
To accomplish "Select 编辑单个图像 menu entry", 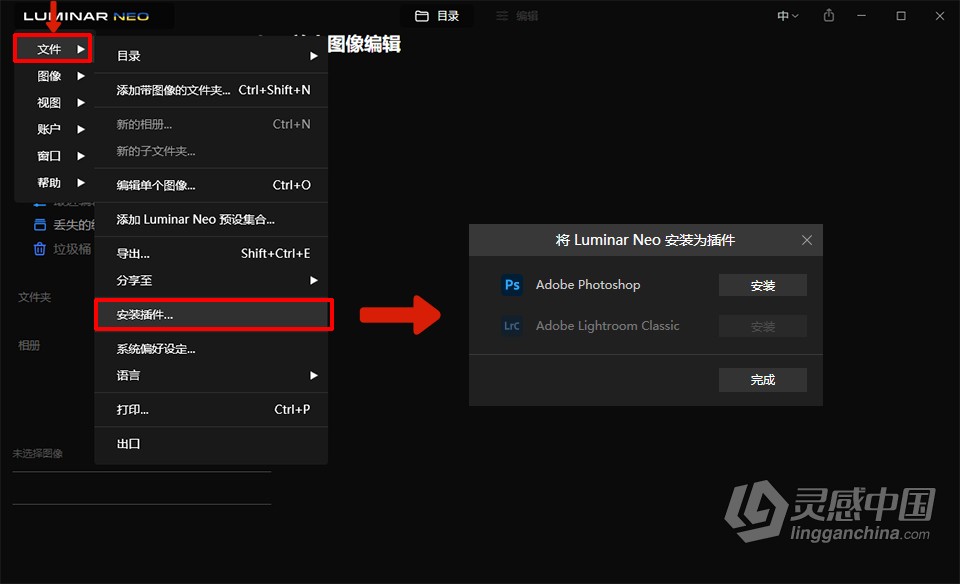I will tap(211, 185).
